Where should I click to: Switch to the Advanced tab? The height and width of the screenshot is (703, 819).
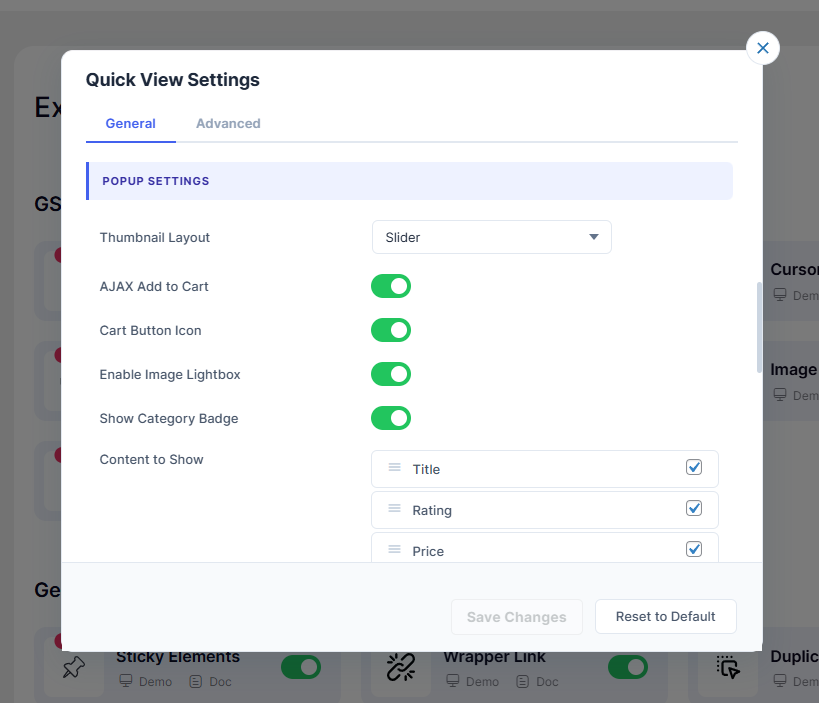(x=228, y=124)
